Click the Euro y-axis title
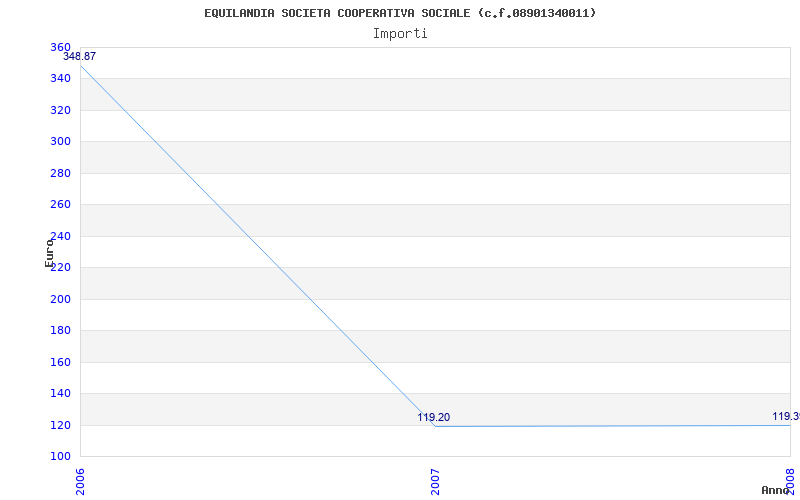The height and width of the screenshot is (500, 800). [x=49, y=253]
